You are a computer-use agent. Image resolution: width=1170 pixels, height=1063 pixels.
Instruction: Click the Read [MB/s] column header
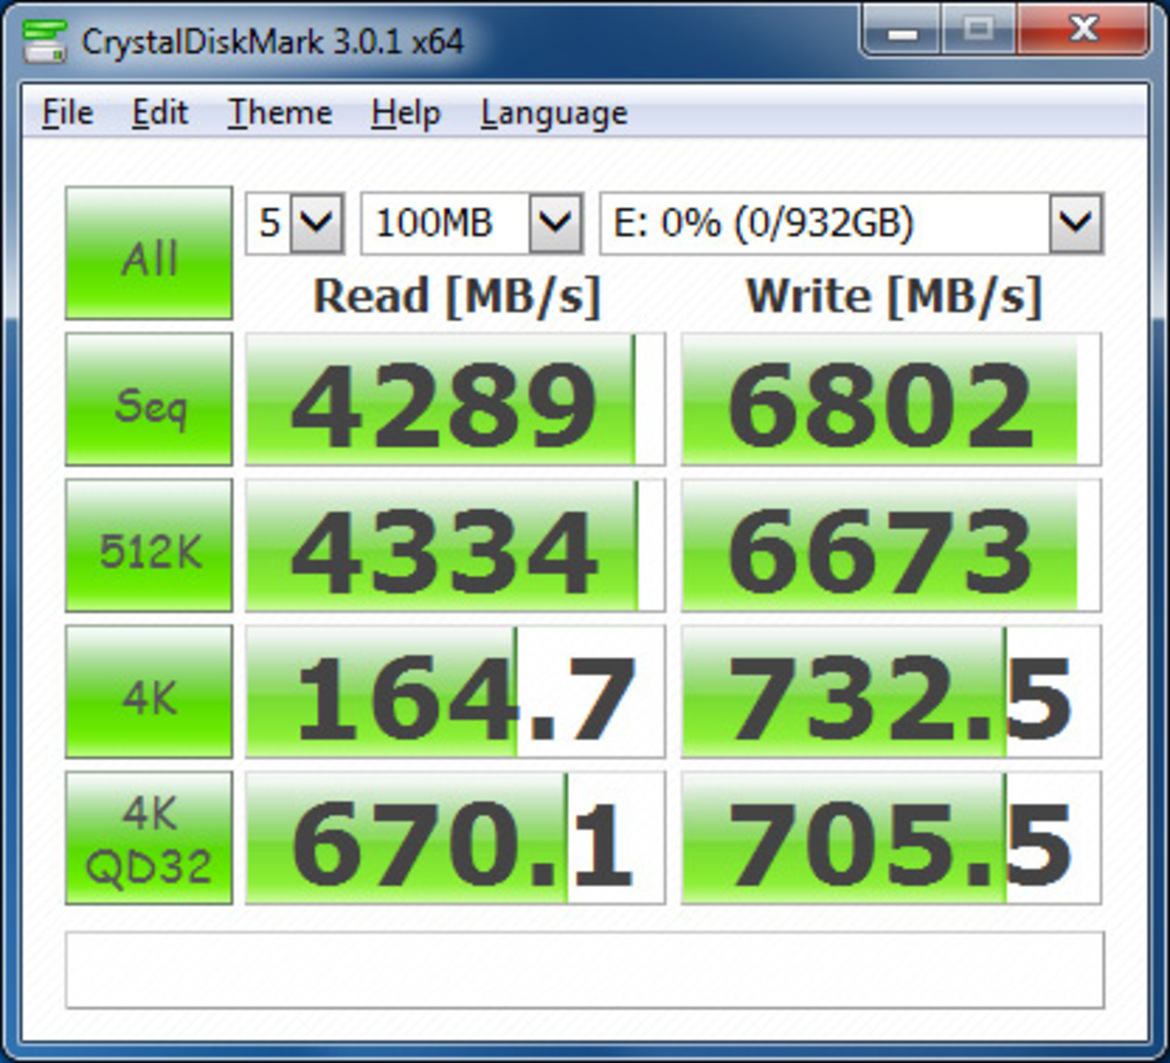pos(457,296)
